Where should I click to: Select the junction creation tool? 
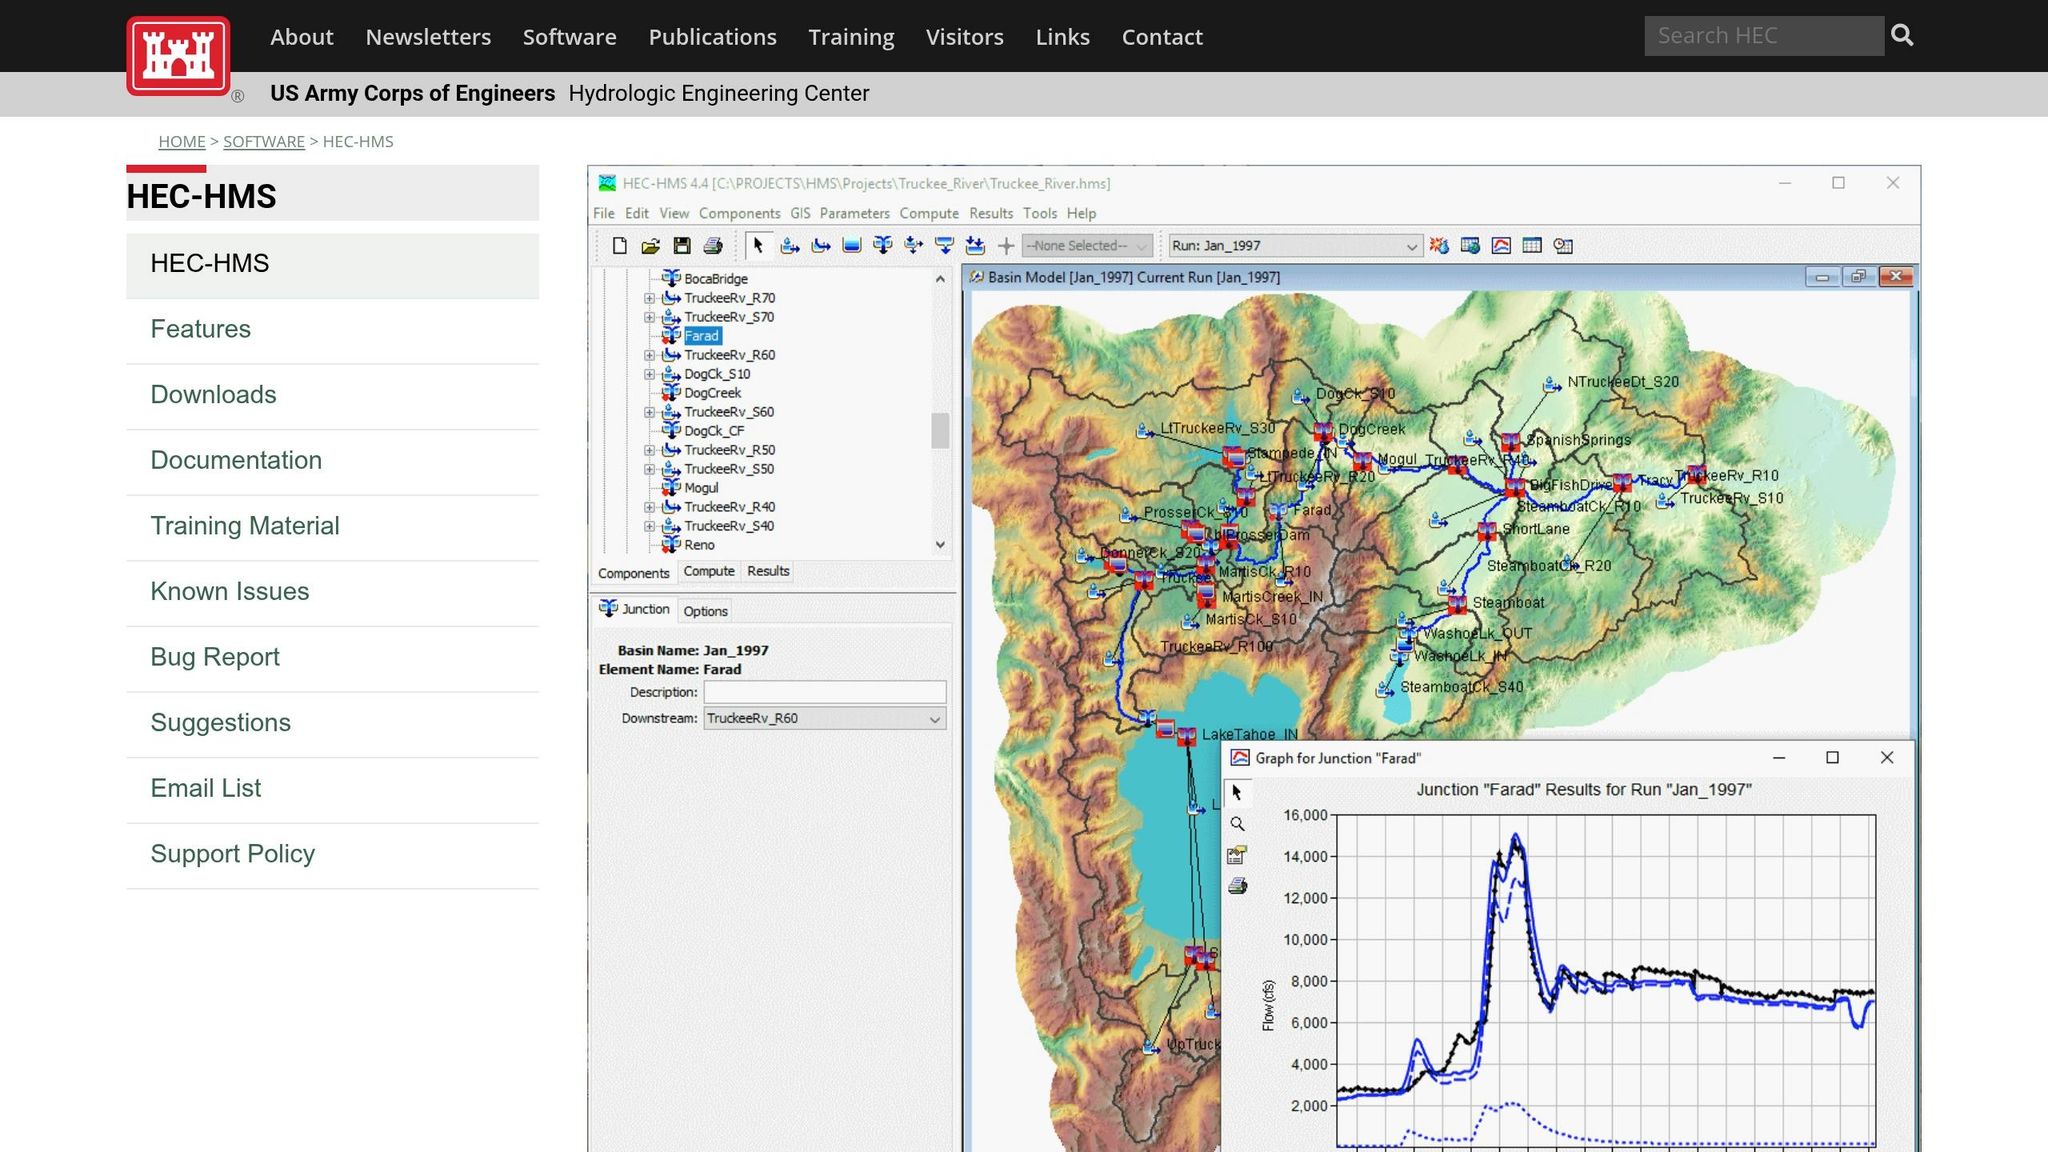[x=883, y=246]
